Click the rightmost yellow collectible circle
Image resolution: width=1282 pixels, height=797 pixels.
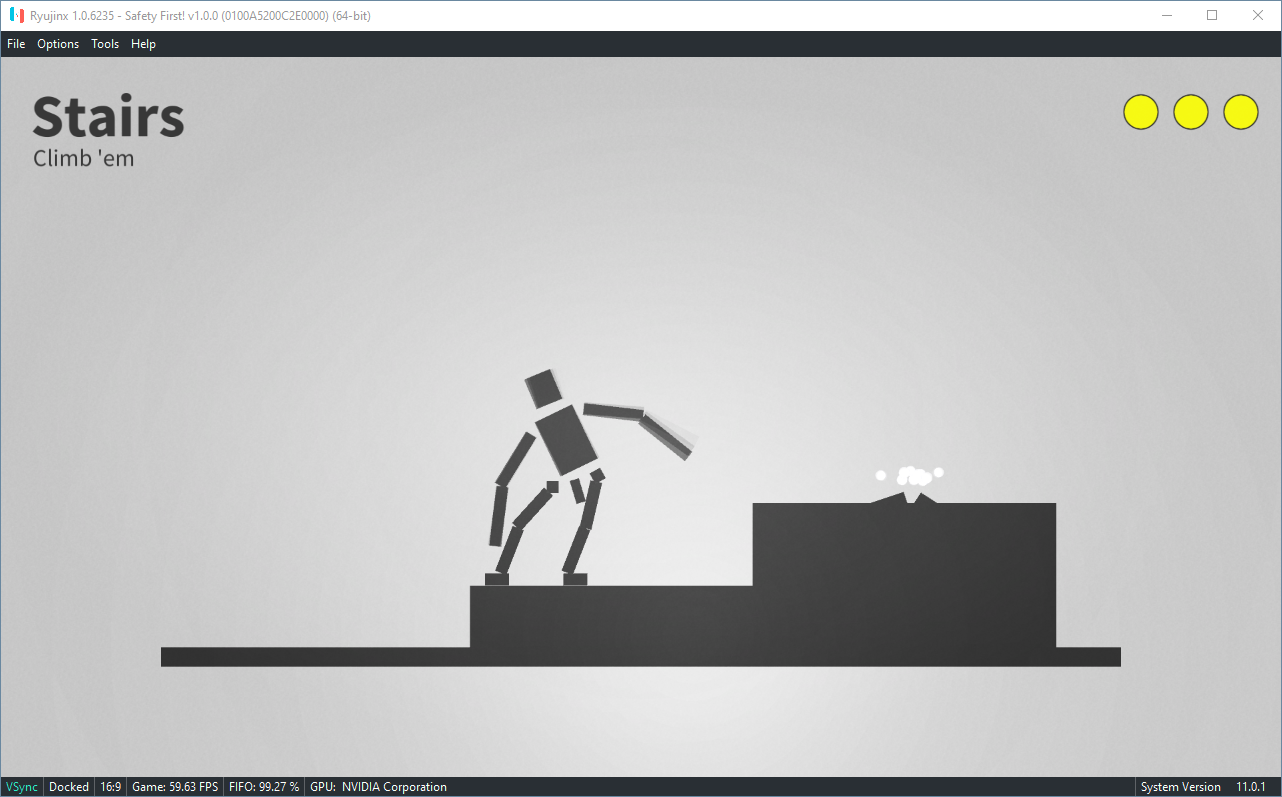coord(1240,112)
